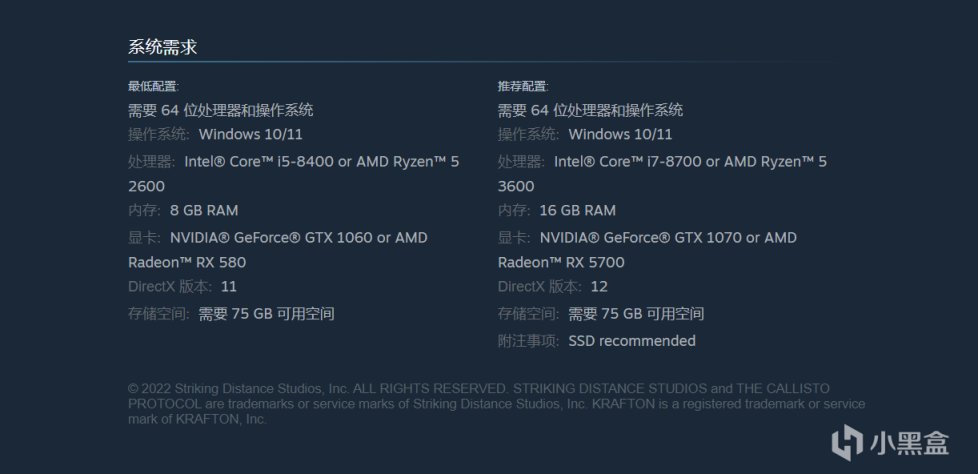Click the 系统需求 section heading
Image resolution: width=978 pixels, height=474 pixels.
pos(161,48)
